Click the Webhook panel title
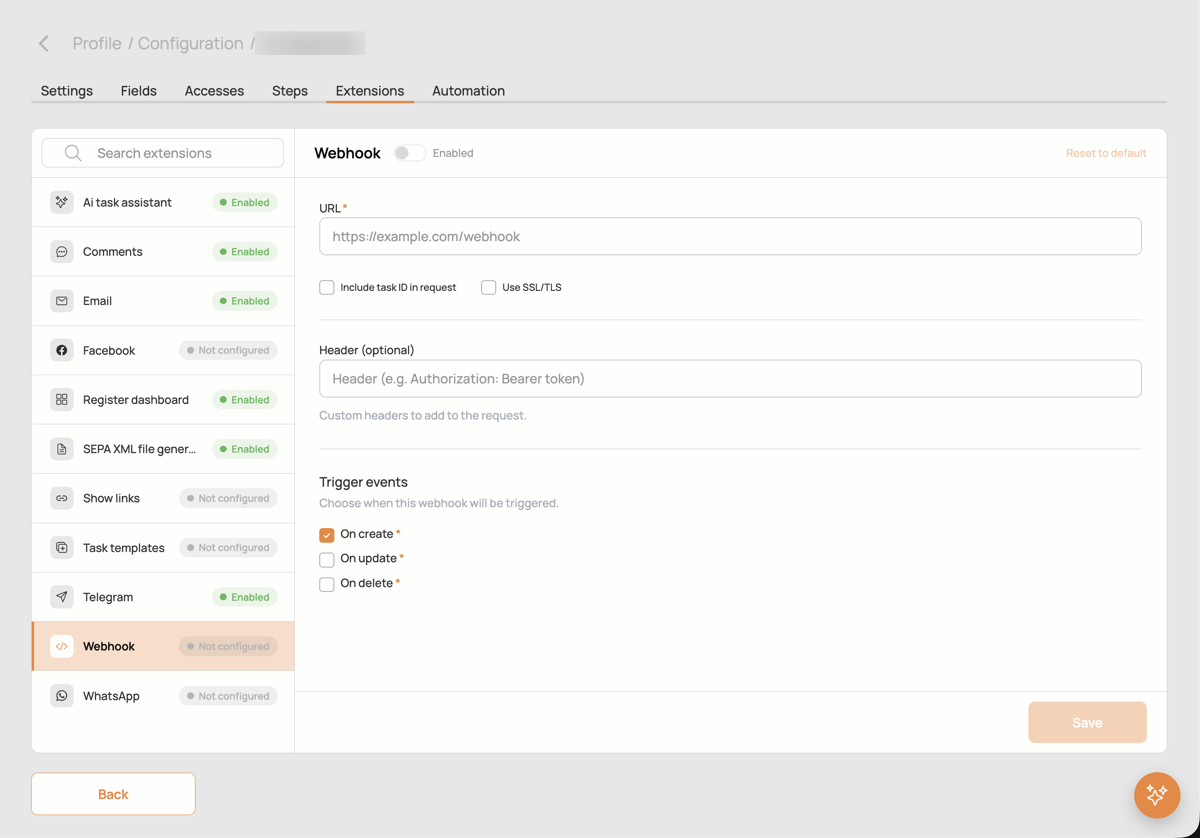 pyautogui.click(x=347, y=153)
